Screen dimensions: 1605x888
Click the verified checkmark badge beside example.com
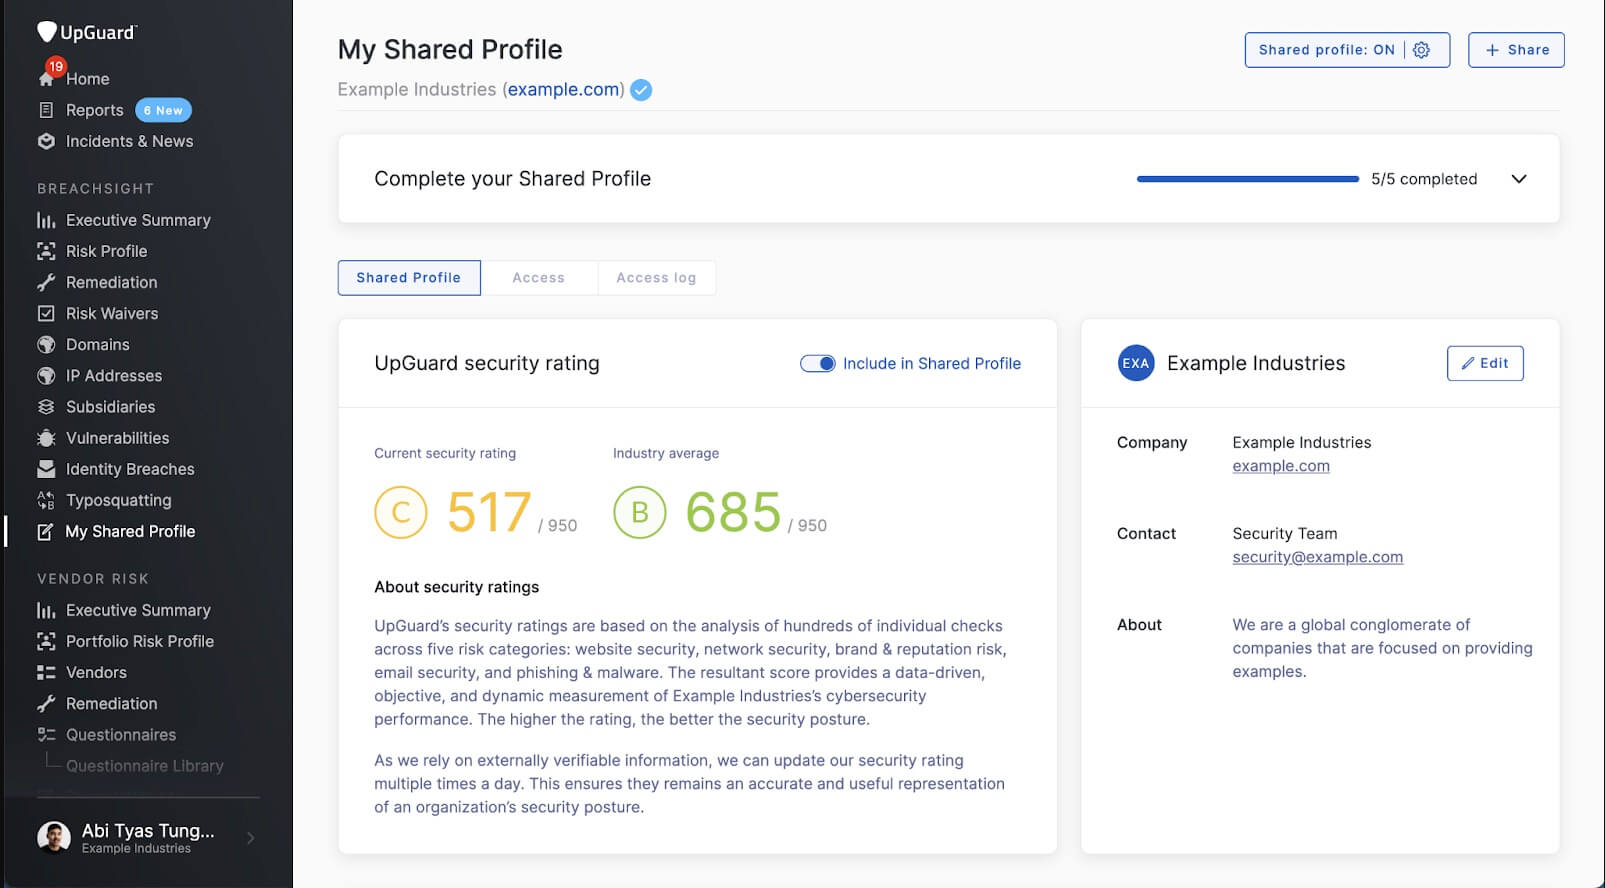tap(641, 90)
